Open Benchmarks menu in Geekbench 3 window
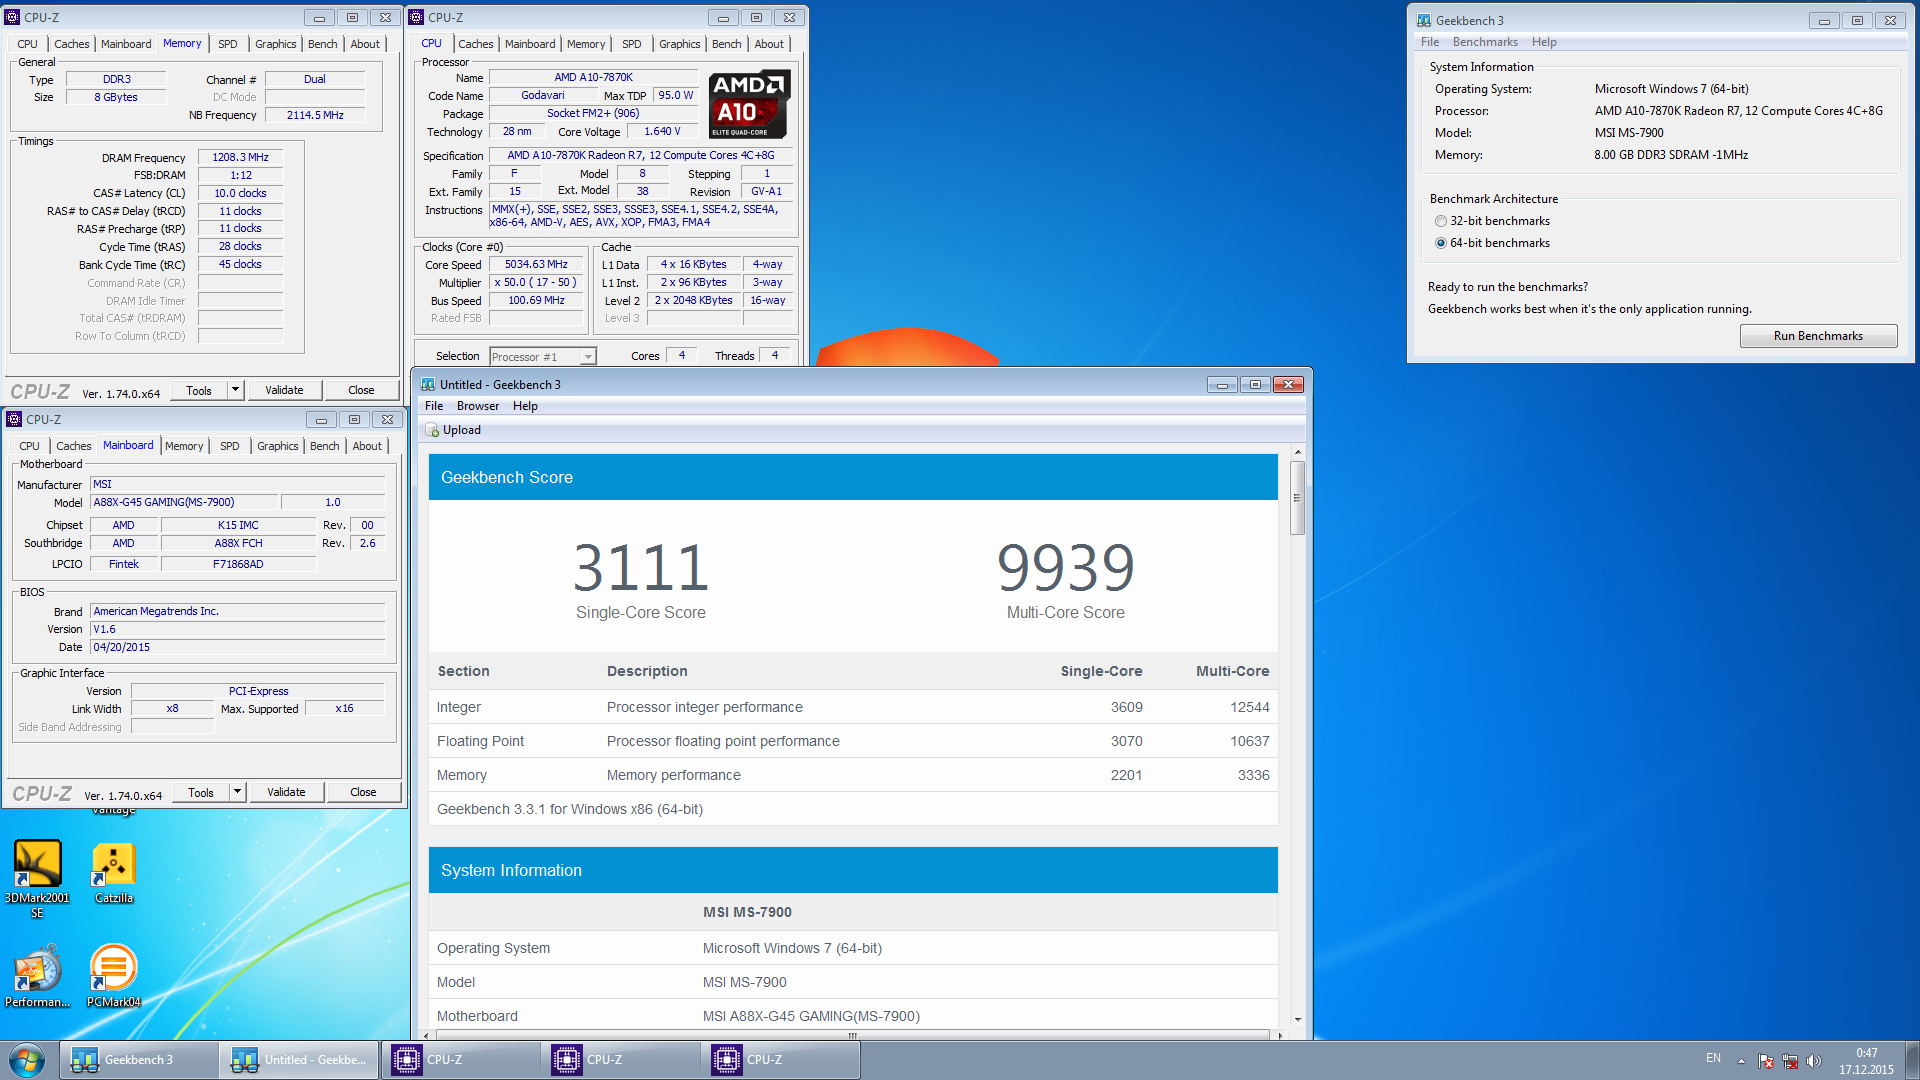The height and width of the screenshot is (1080, 1920). point(1485,42)
